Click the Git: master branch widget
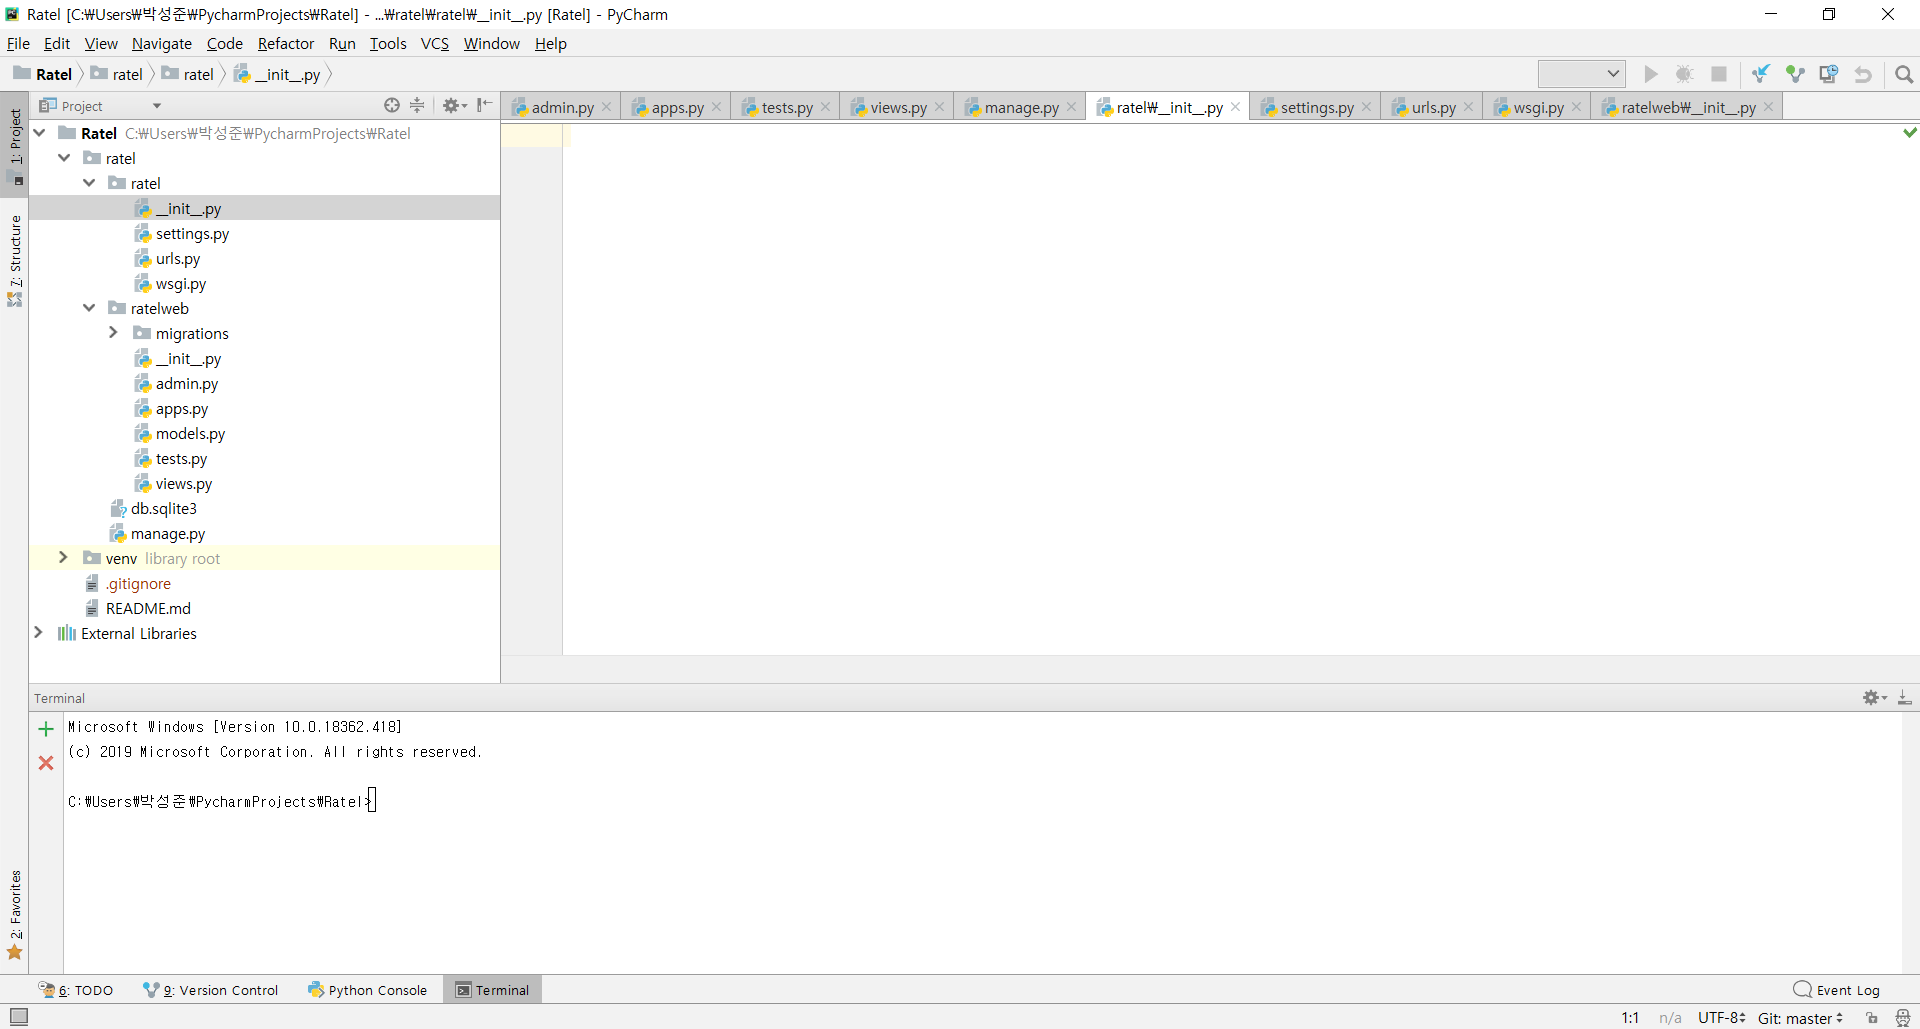The height and width of the screenshot is (1029, 1920). [1799, 1018]
